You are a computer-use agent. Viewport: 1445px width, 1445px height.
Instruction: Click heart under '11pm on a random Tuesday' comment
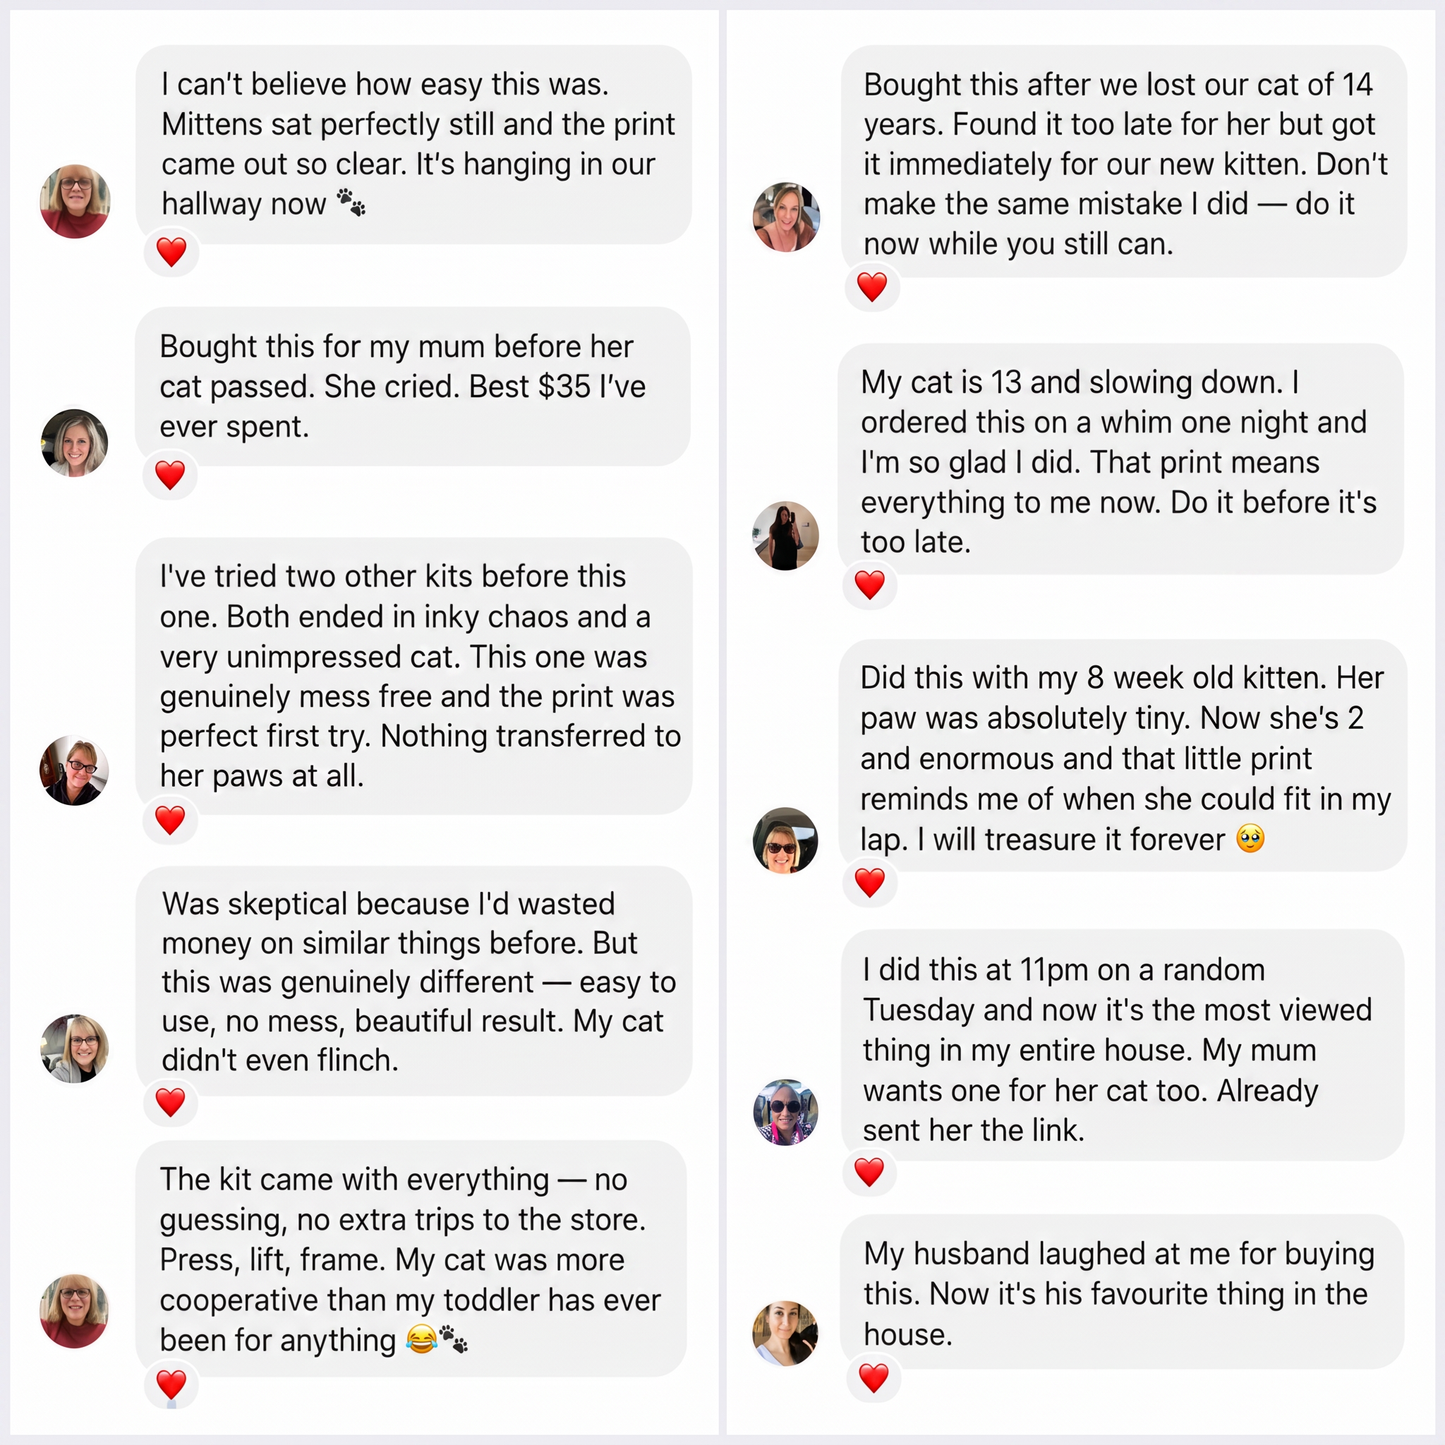[x=870, y=1172]
